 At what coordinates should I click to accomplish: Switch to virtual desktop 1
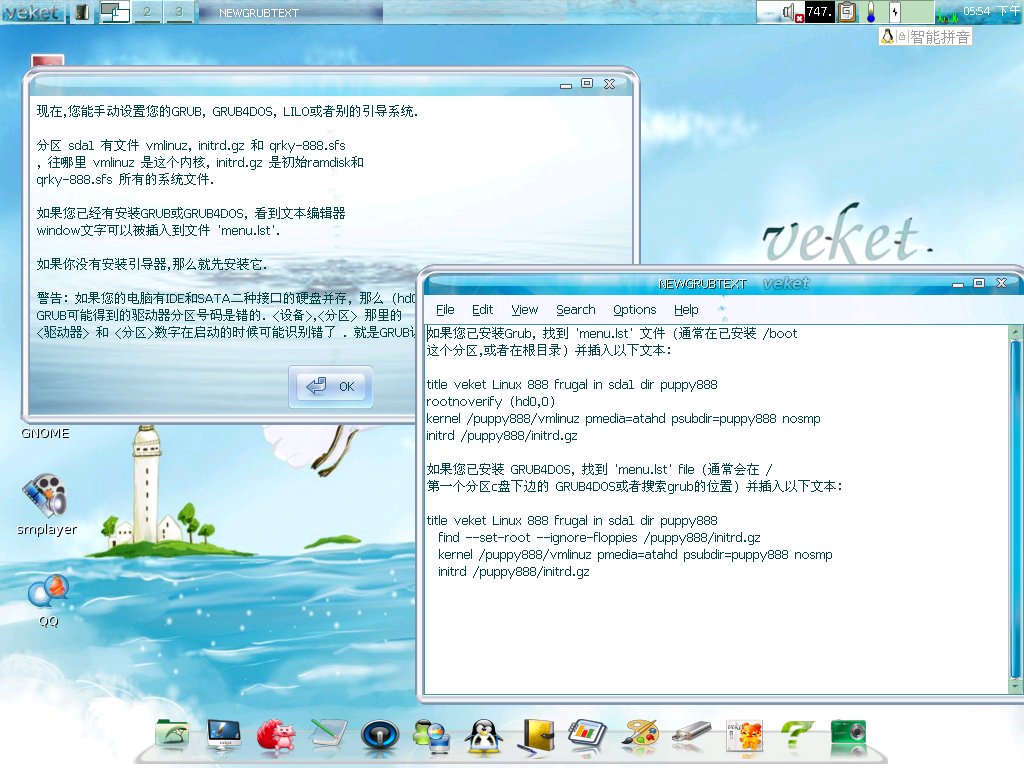point(115,12)
